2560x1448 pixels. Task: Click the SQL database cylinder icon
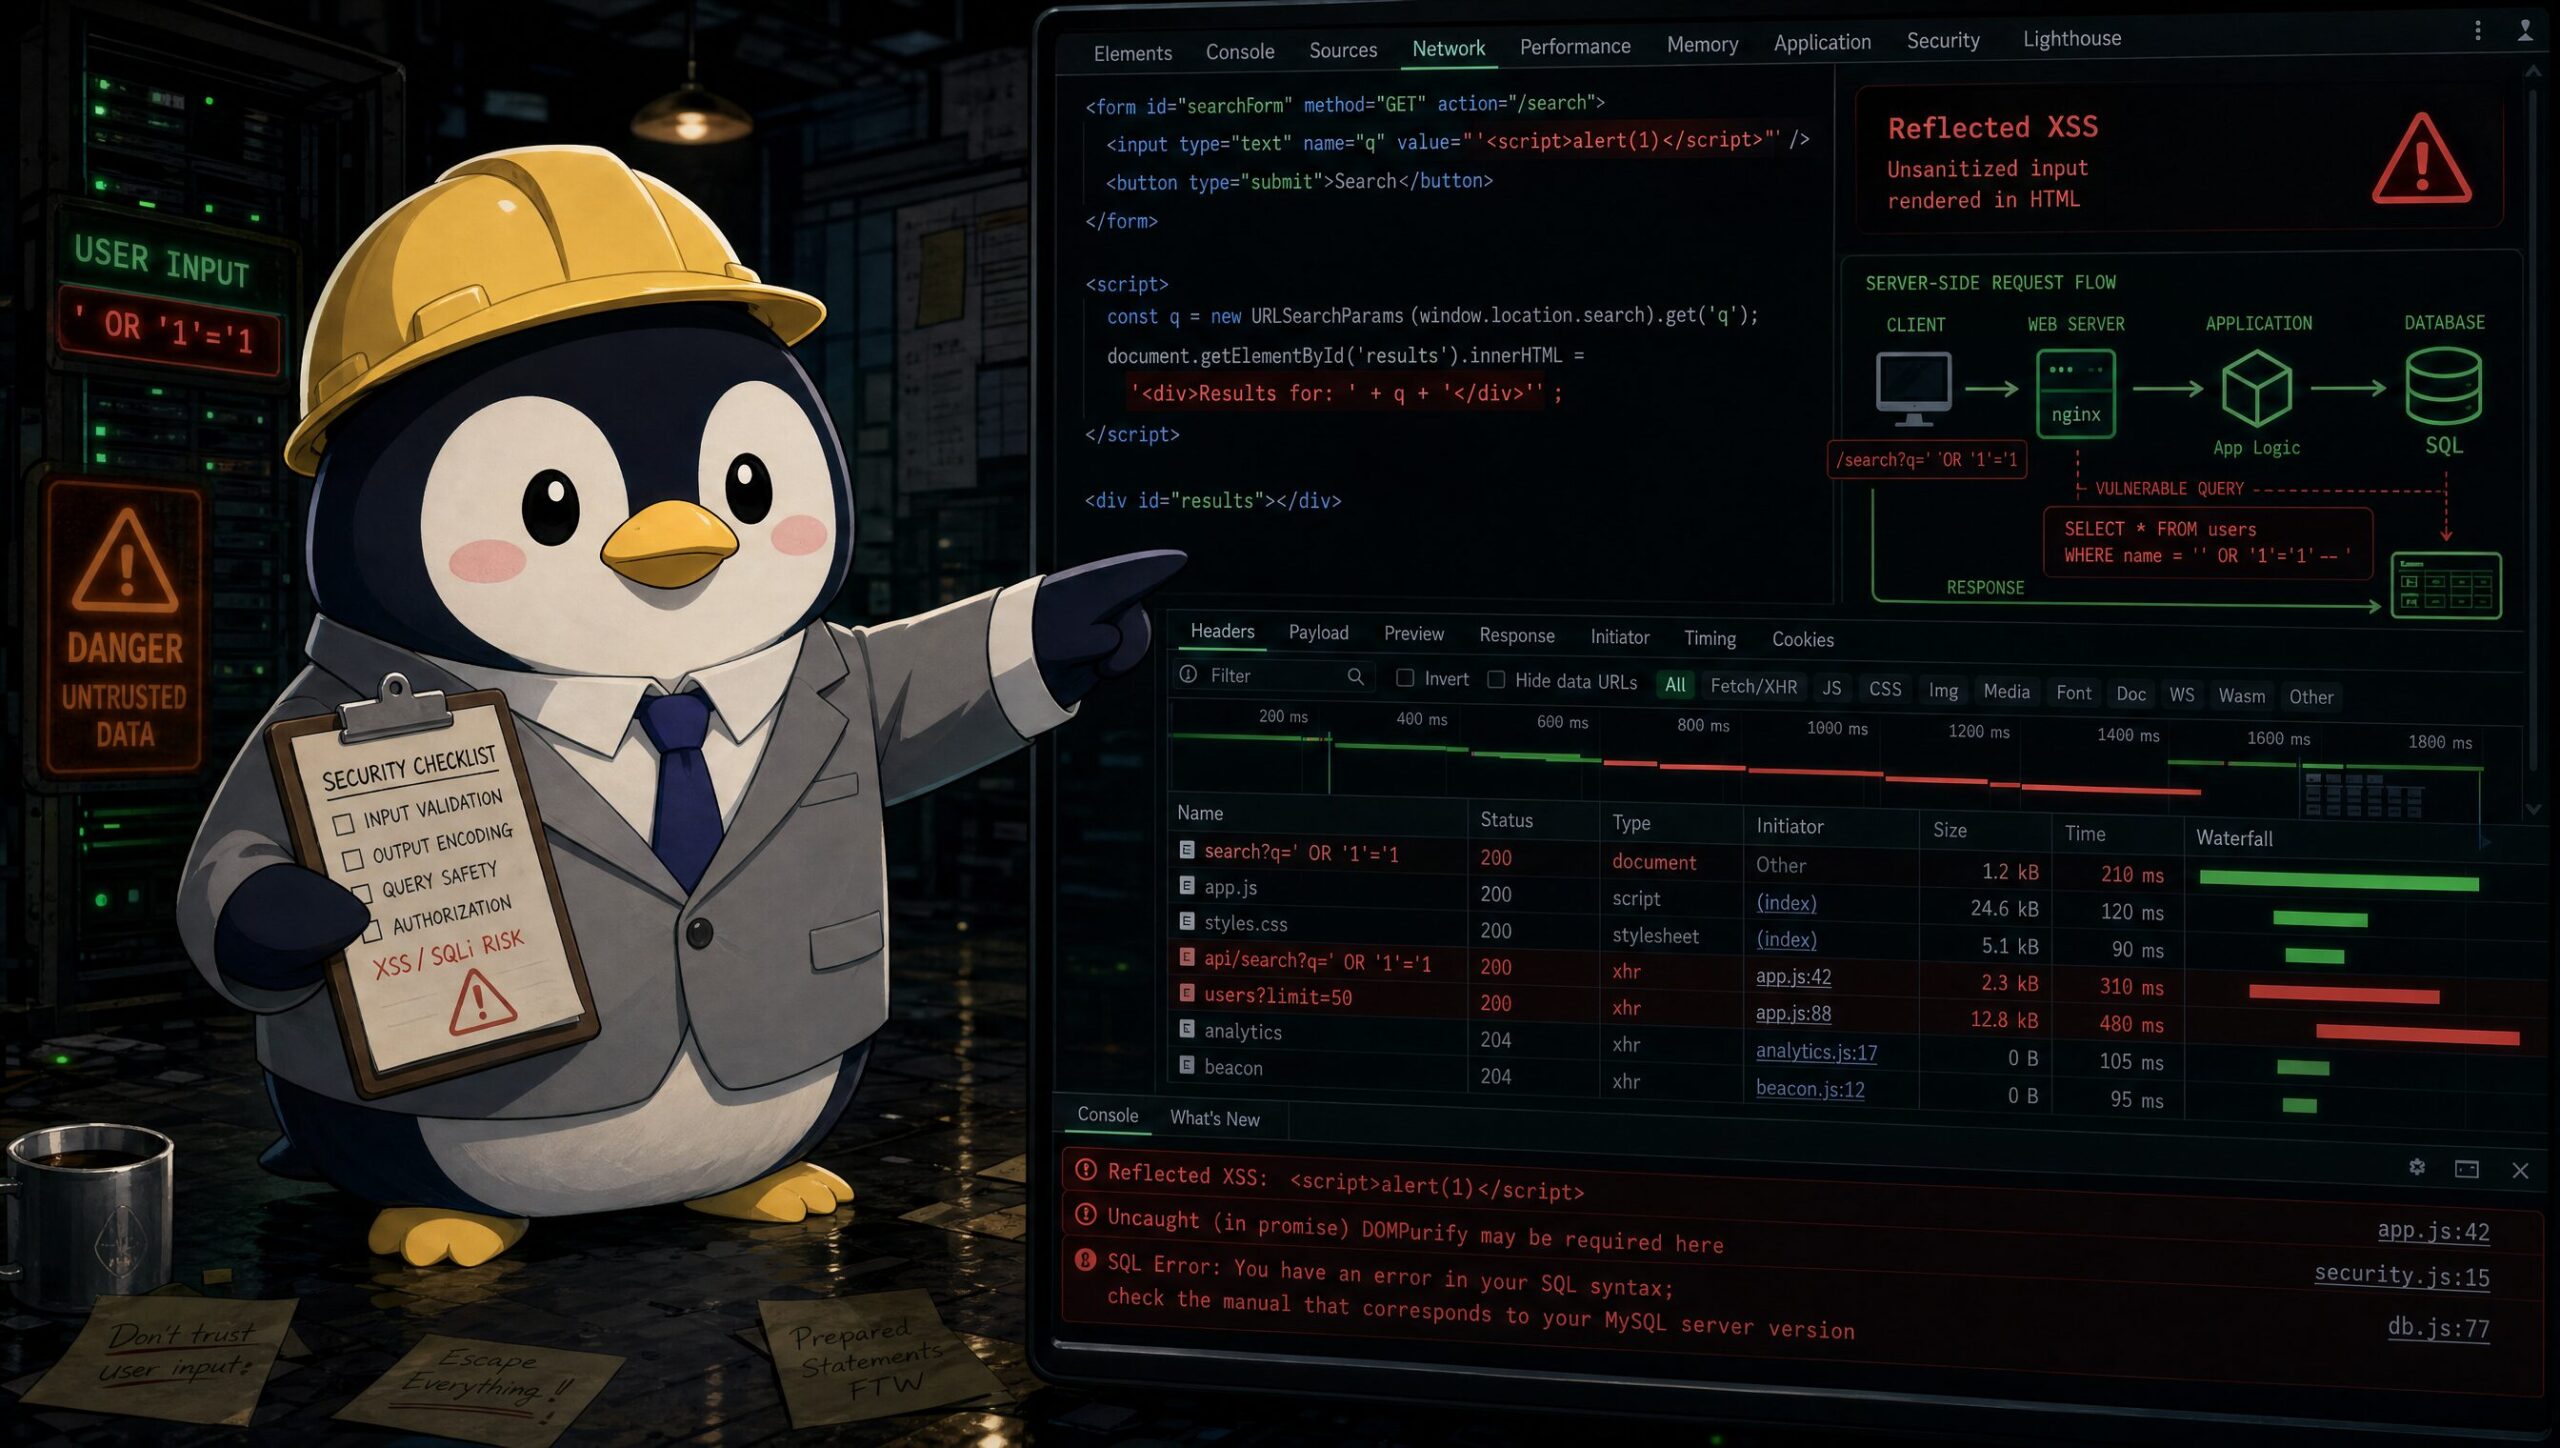click(x=2443, y=386)
